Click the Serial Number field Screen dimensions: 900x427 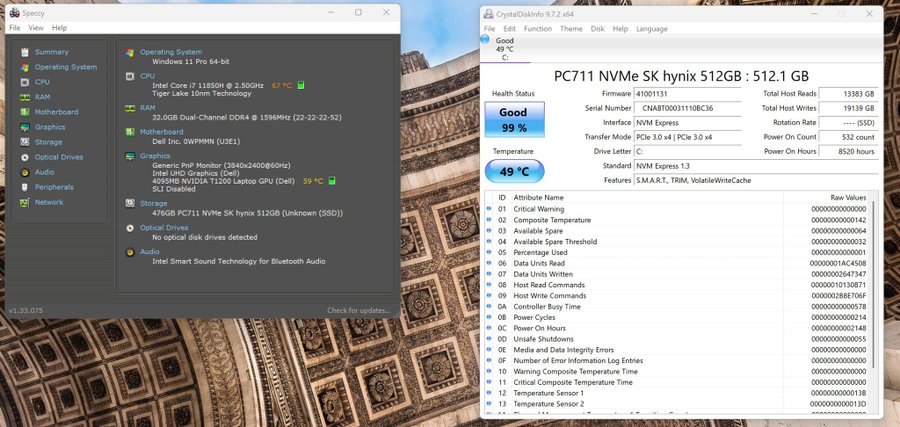click(x=692, y=108)
